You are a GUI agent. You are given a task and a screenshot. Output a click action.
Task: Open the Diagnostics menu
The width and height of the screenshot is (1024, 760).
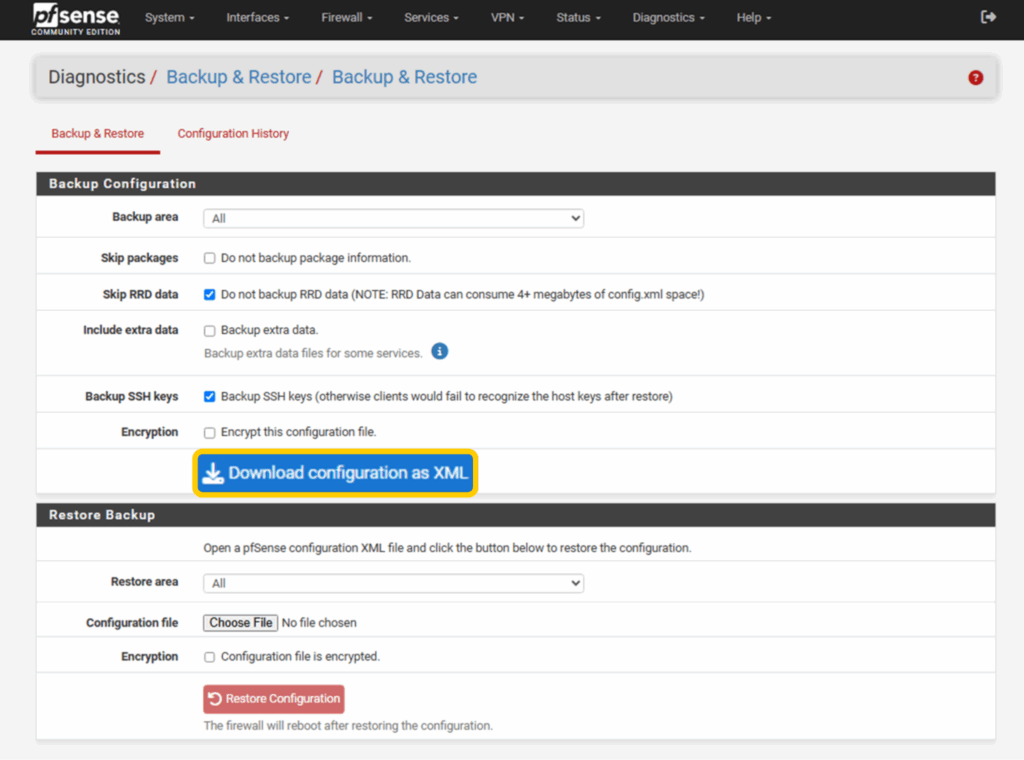click(668, 18)
